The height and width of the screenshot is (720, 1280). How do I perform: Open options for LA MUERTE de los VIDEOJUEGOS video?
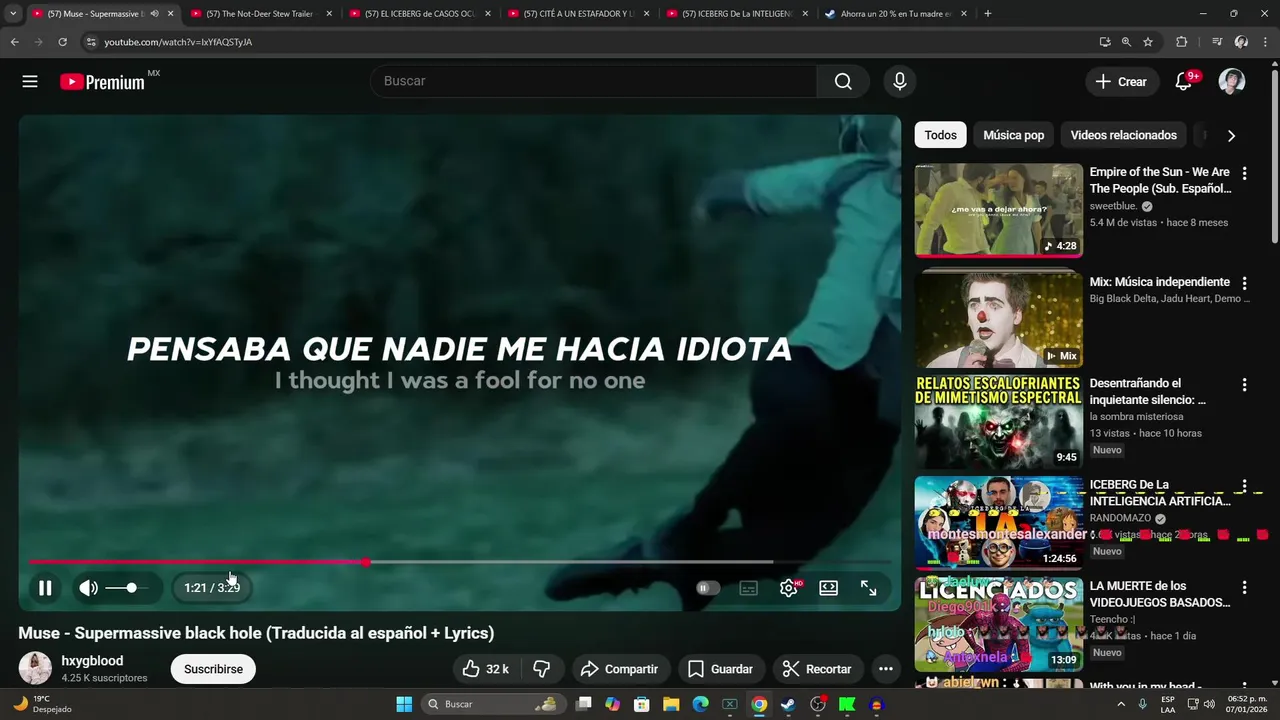pos(1244,588)
